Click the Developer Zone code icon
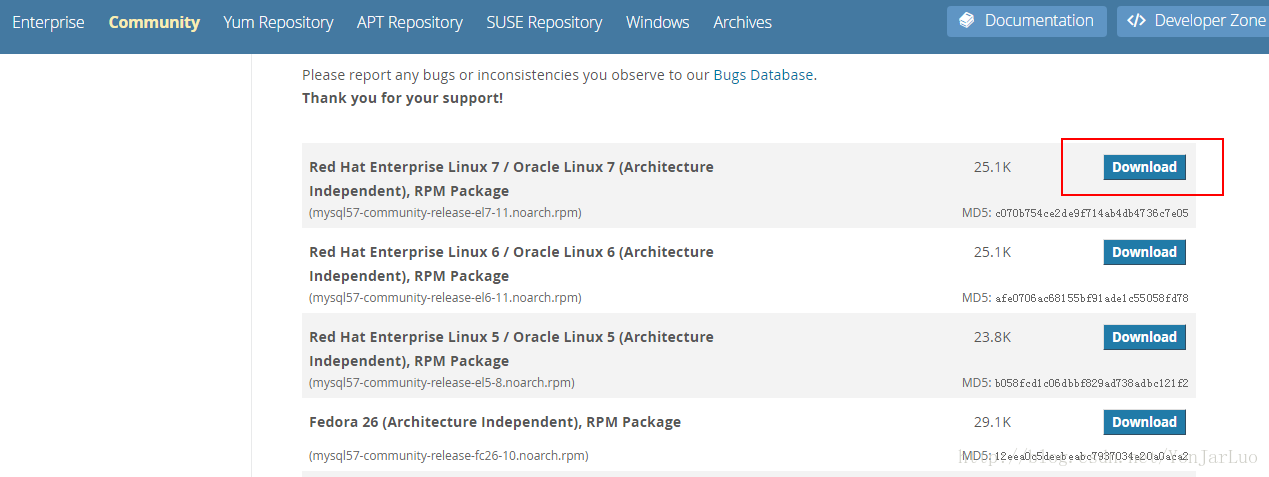1269x477 pixels. coord(1136,21)
